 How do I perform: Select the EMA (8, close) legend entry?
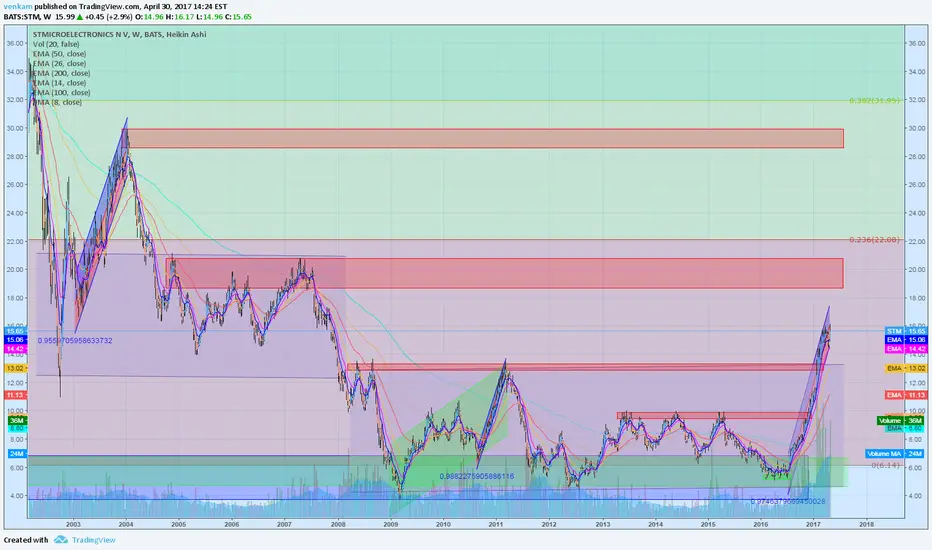(58, 102)
